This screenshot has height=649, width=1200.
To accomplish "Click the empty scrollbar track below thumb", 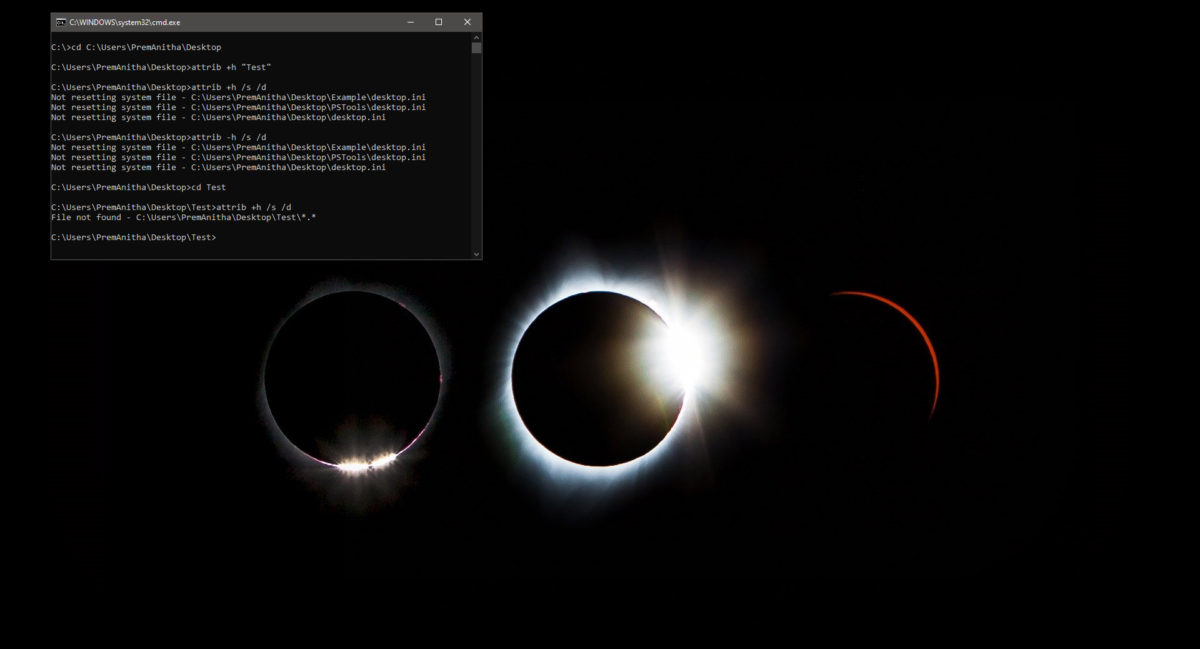I will pos(476,150).
